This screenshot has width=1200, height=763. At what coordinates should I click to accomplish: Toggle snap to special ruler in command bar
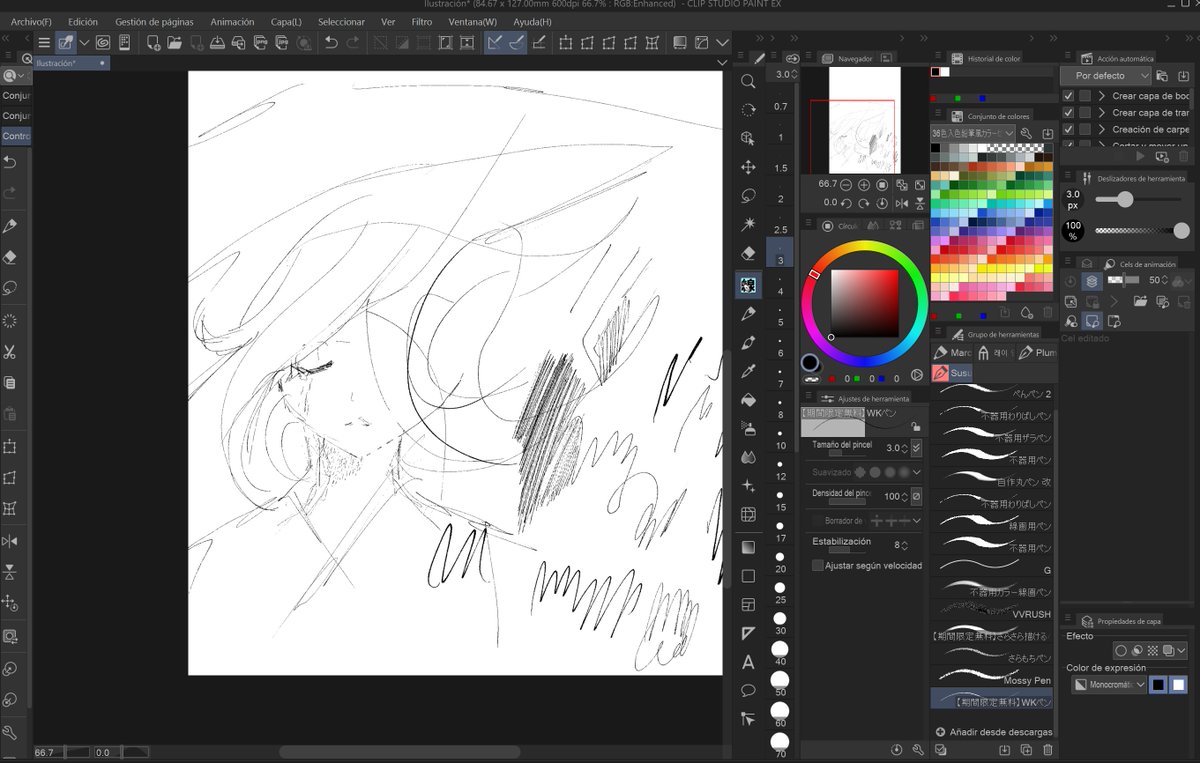point(516,42)
